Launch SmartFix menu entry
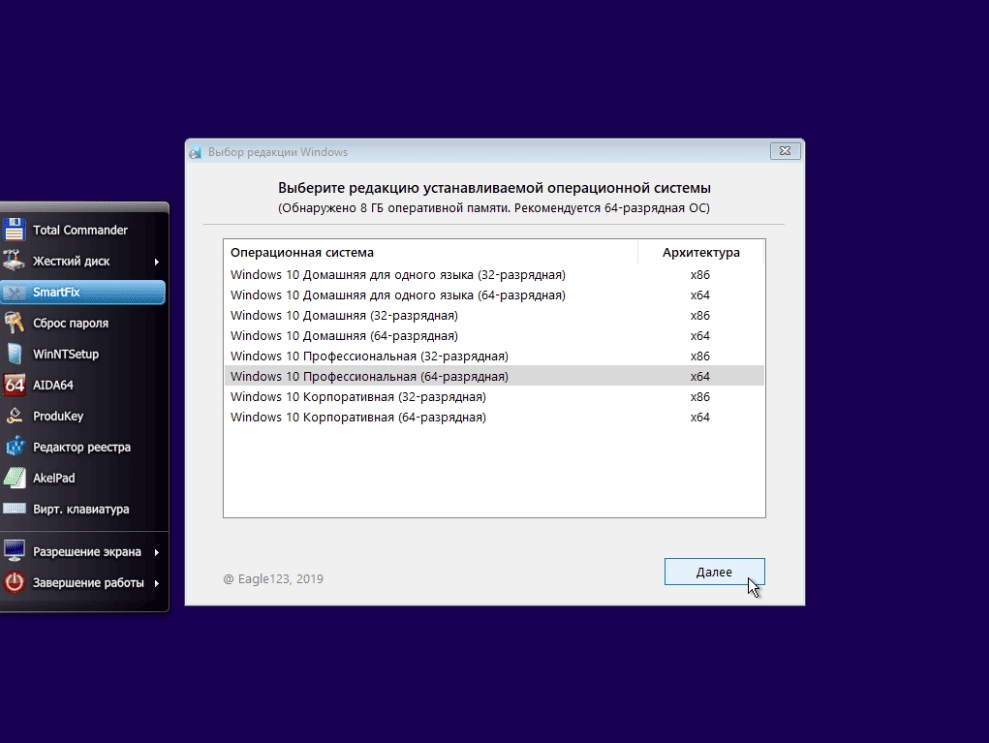The image size is (989, 743). [x=83, y=292]
